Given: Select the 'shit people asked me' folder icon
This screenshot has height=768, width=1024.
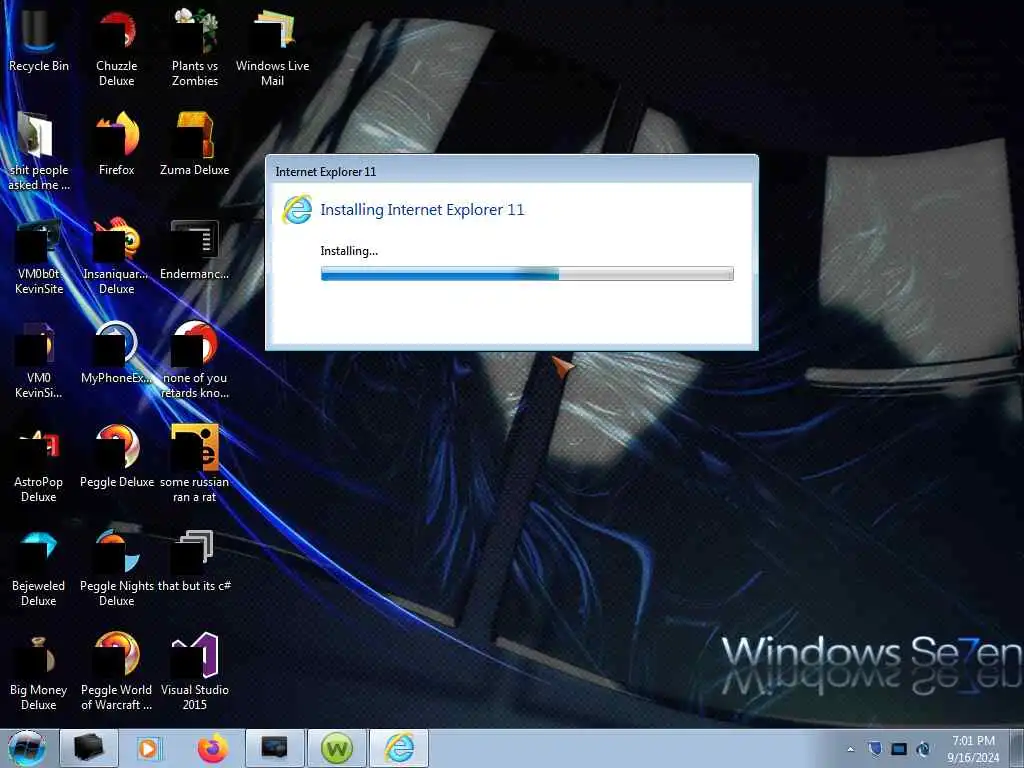Looking at the screenshot, I should pyautogui.click(x=39, y=150).
